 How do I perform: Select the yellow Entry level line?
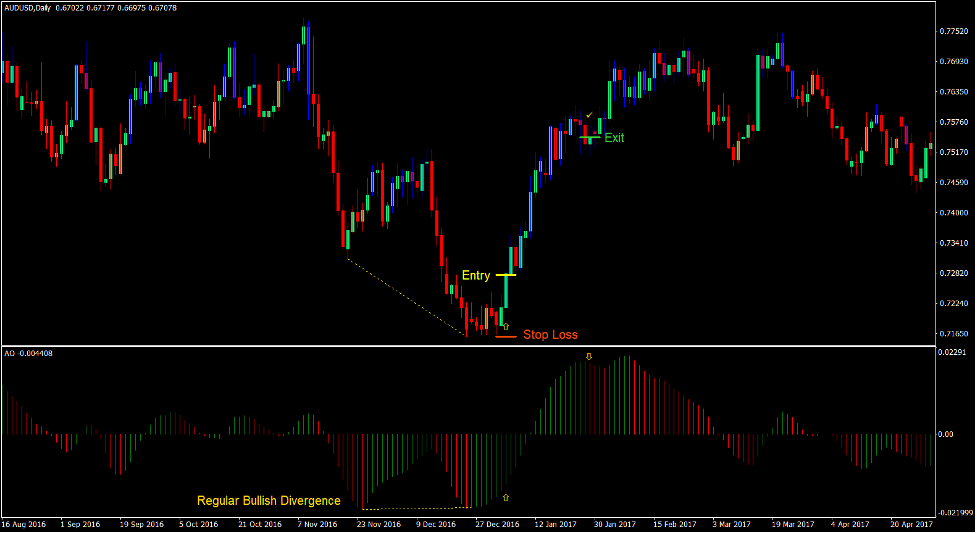(x=505, y=275)
